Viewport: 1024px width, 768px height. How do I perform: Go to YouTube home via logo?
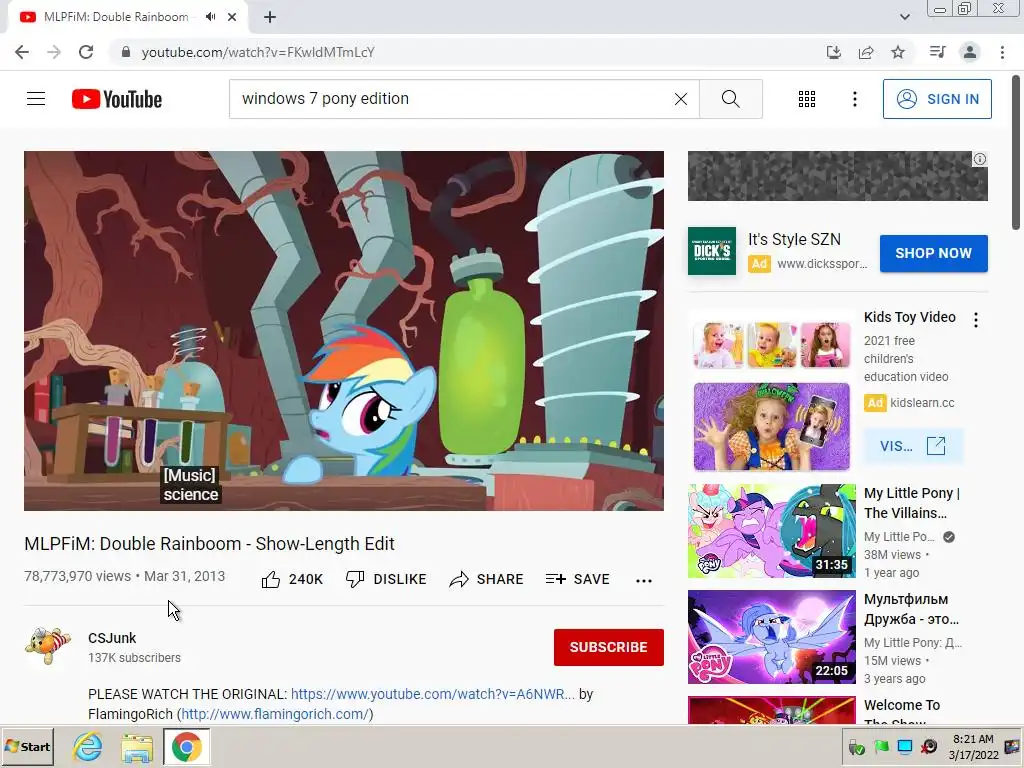tap(117, 99)
